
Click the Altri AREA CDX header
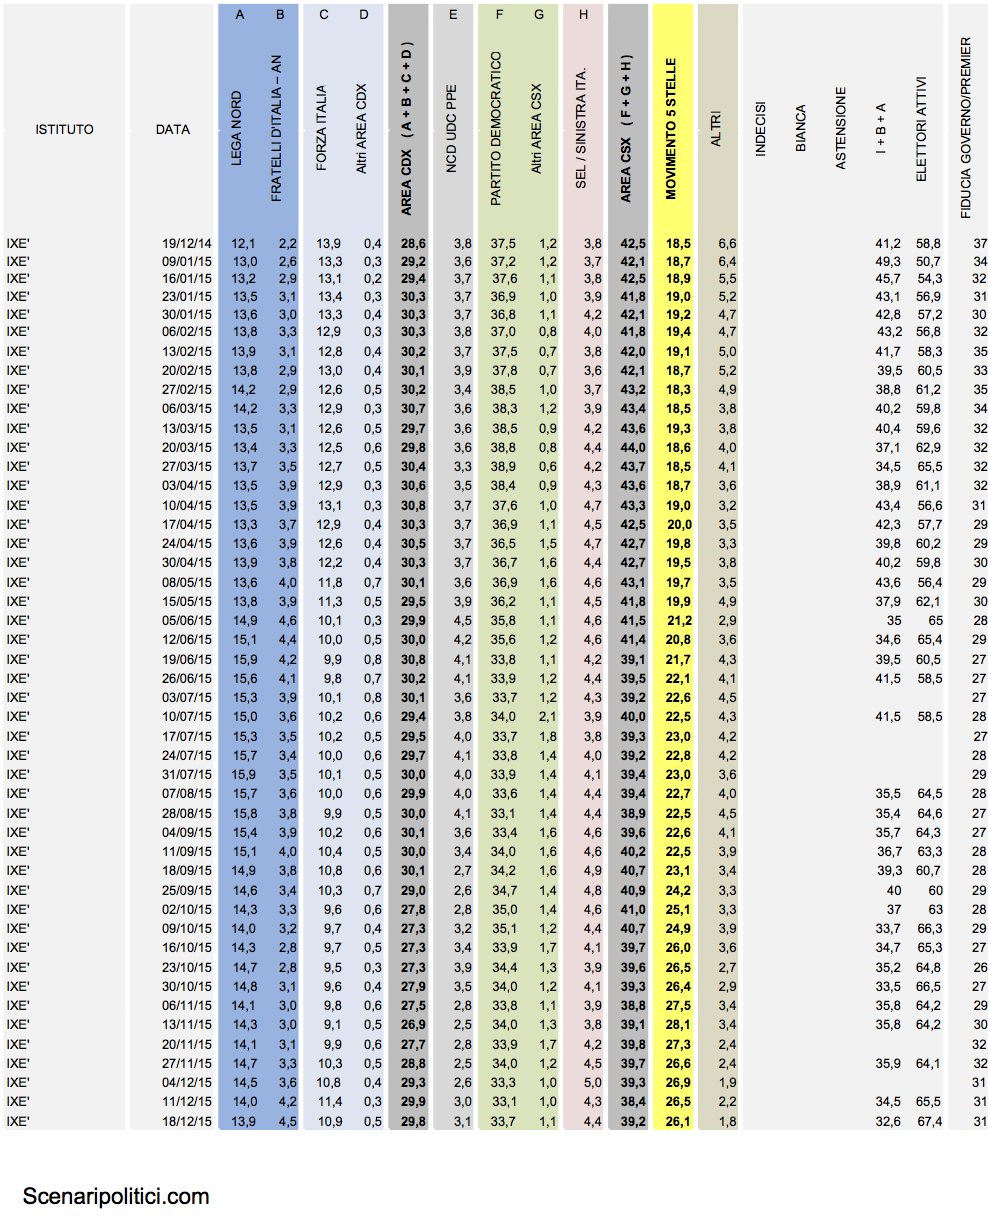coord(363,129)
